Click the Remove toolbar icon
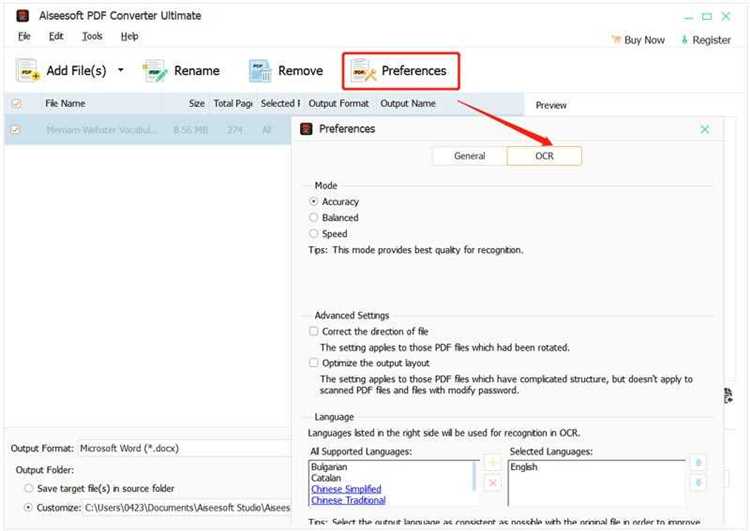Image resolution: width=750 pixels, height=531 pixels. [x=260, y=71]
